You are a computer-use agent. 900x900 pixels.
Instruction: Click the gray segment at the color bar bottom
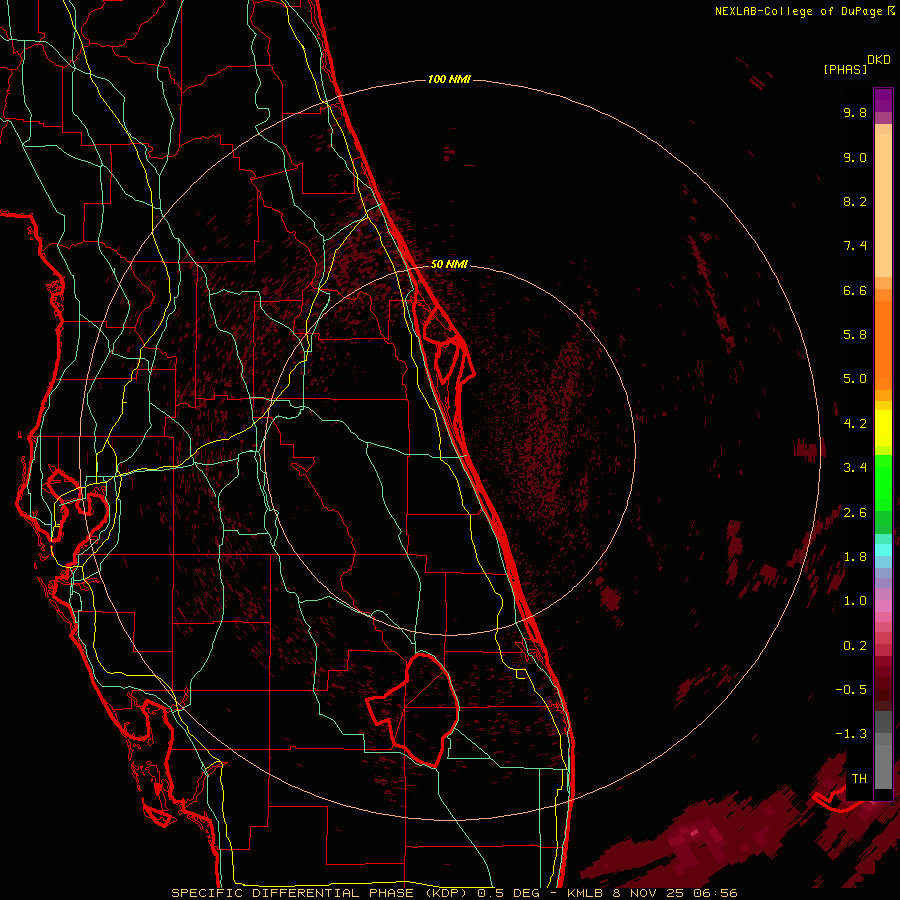coord(883,761)
